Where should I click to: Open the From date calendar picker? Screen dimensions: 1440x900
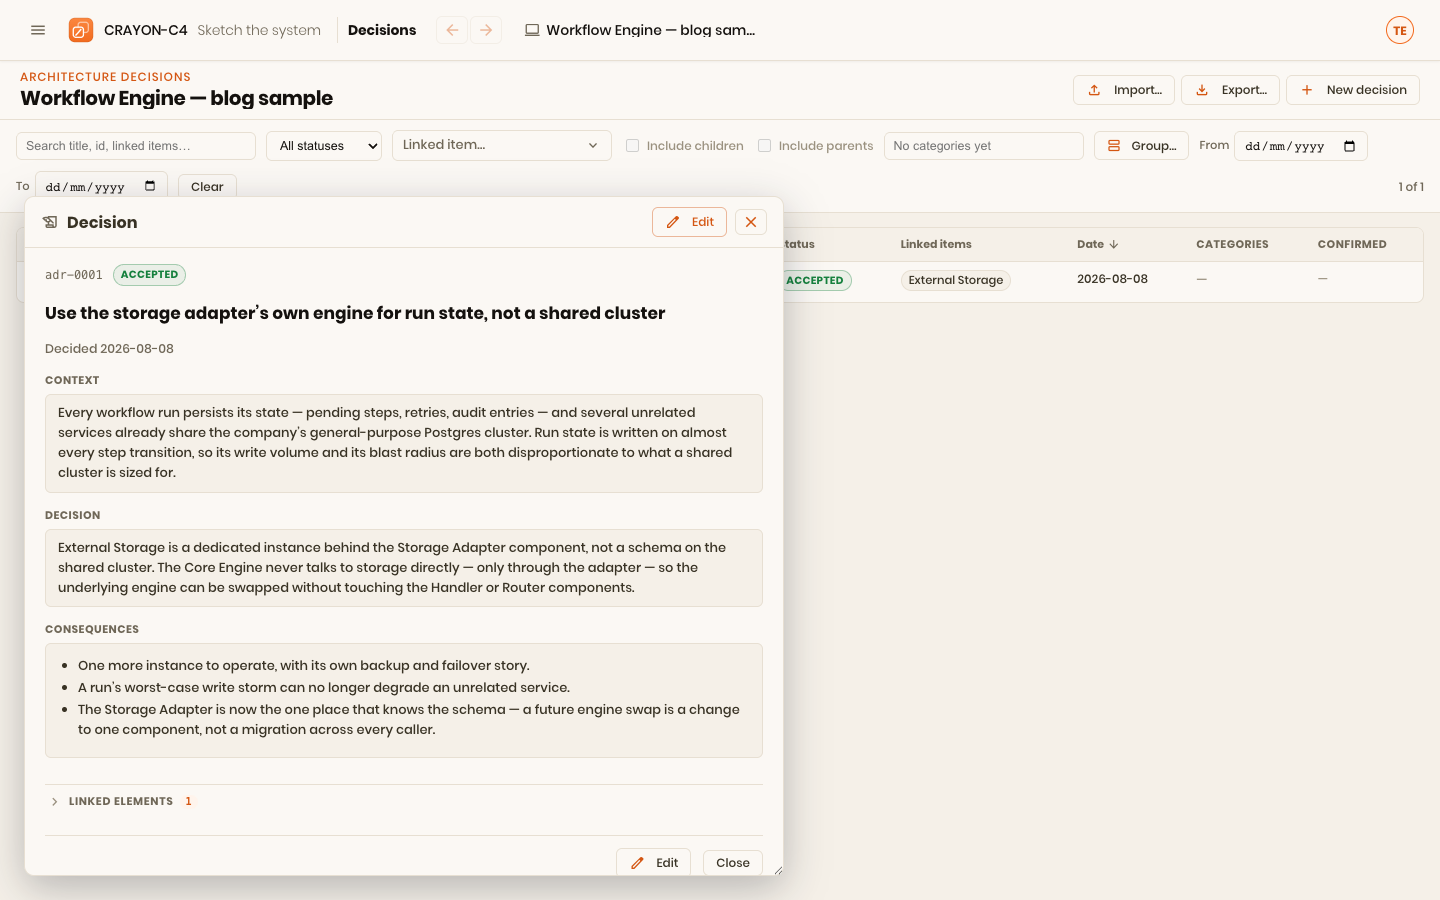coord(1349,146)
